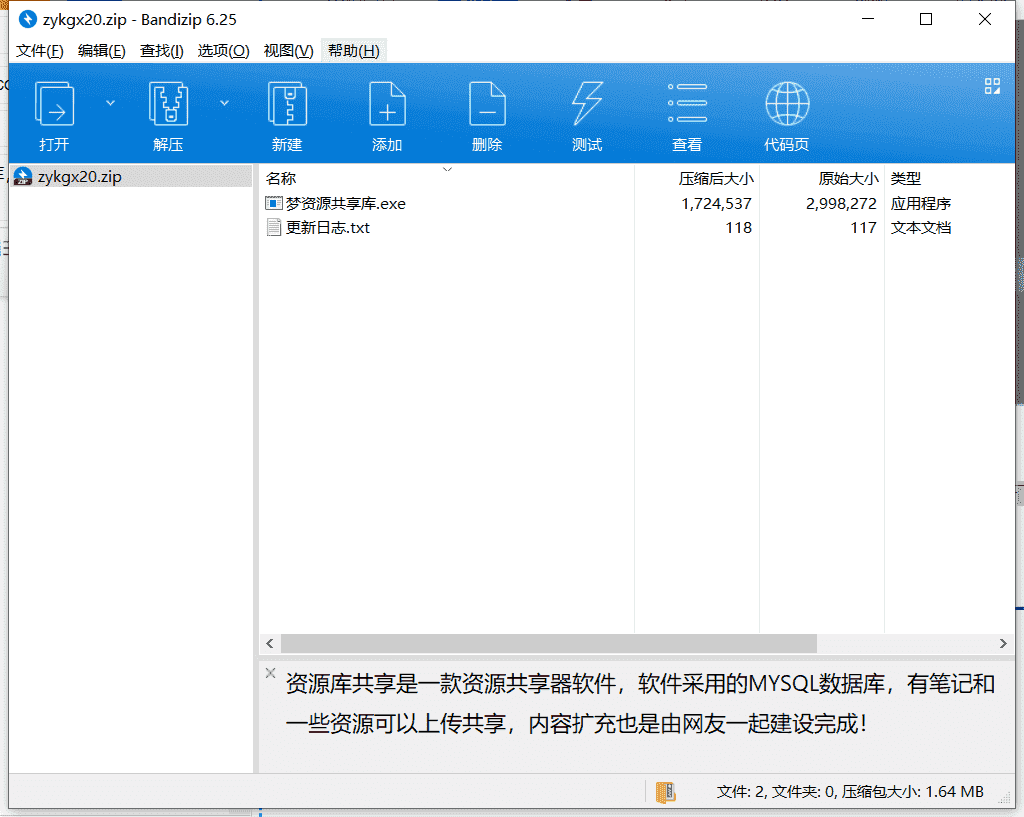1024x817 pixels.
Task: Click the toolbar layout grid icon
Action: (992, 86)
